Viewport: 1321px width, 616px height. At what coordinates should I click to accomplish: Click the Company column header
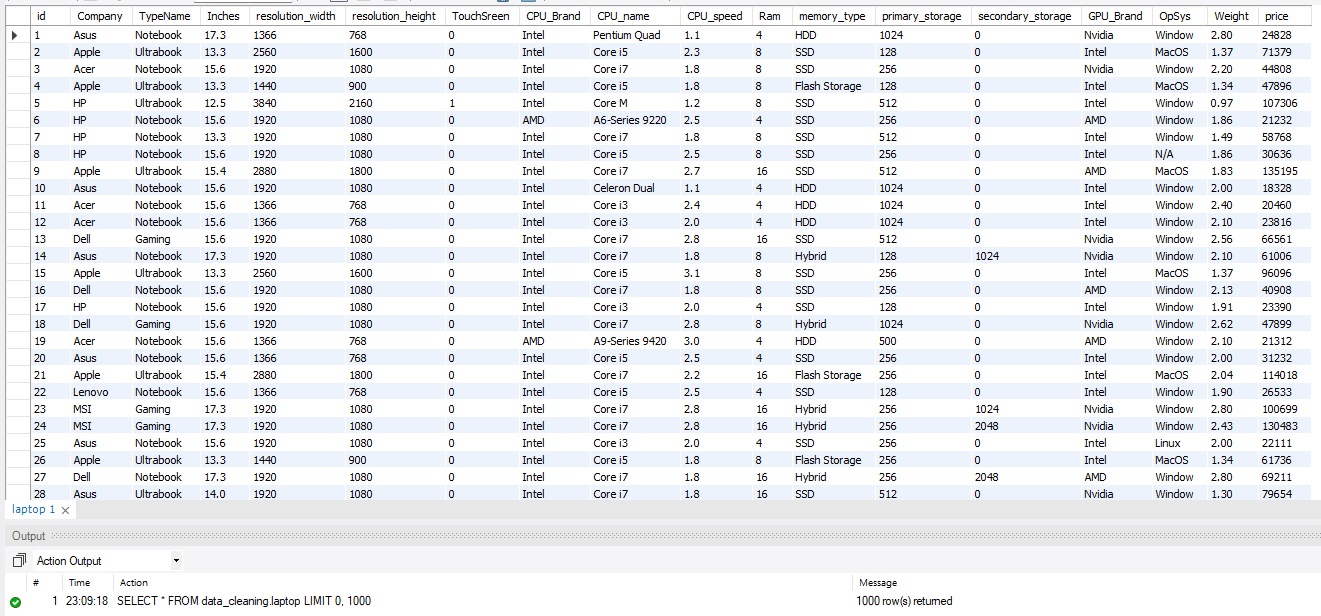(100, 16)
